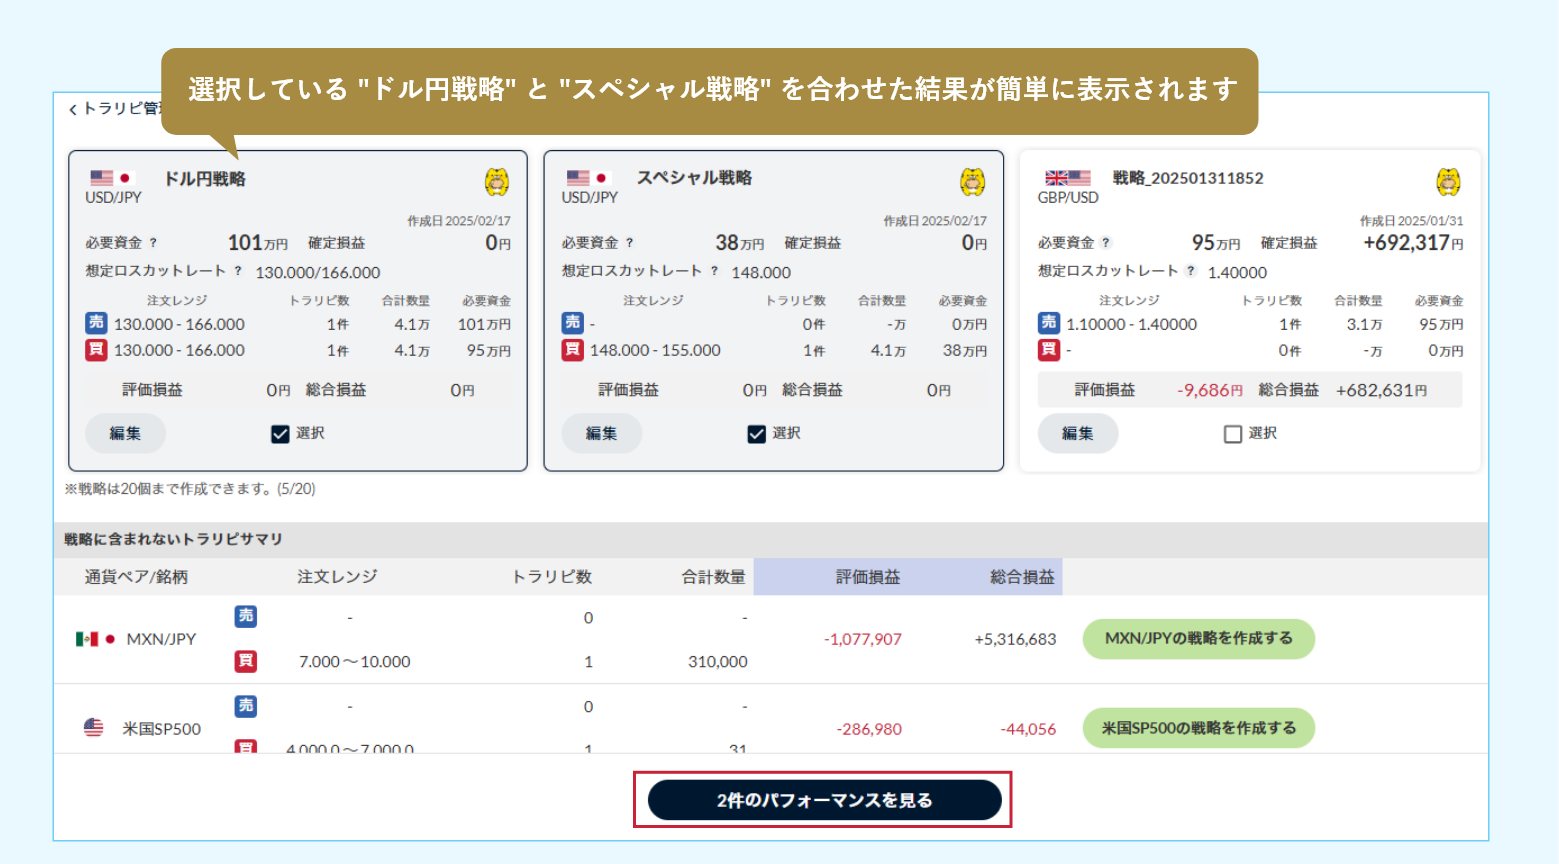Select the 戦略_202501311852 card title
Image resolution: width=1559 pixels, height=864 pixels.
(x=1187, y=178)
